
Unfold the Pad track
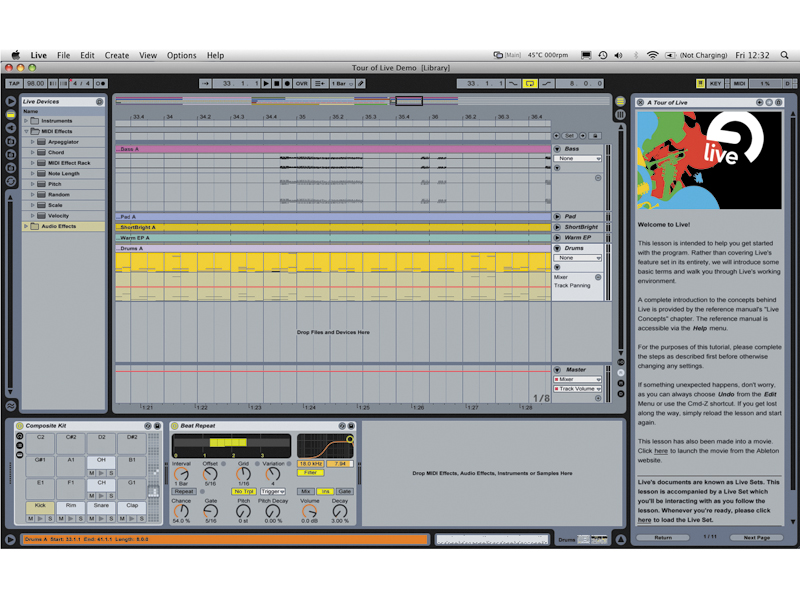point(557,216)
